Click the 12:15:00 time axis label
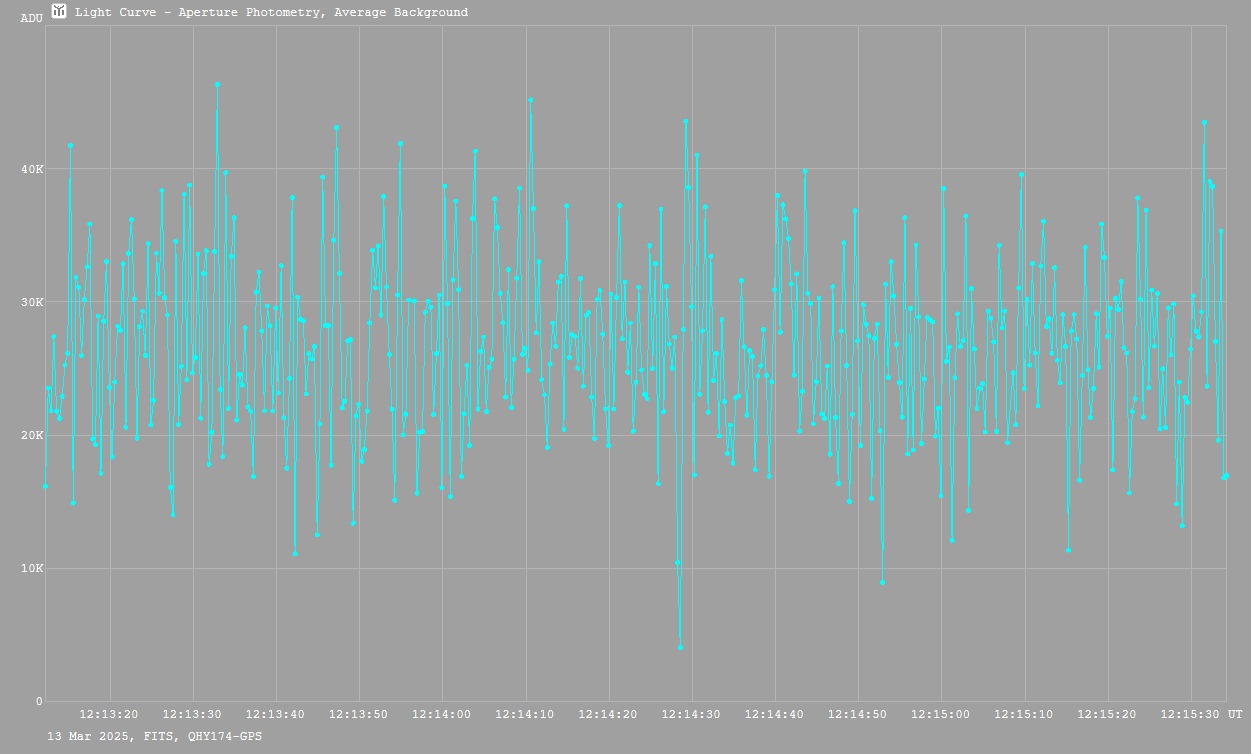Image resolution: width=1251 pixels, height=754 pixels. point(941,714)
